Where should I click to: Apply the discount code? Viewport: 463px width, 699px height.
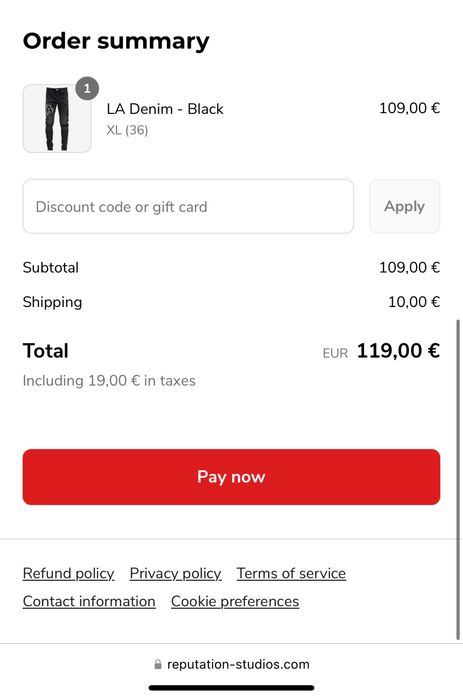coord(405,206)
